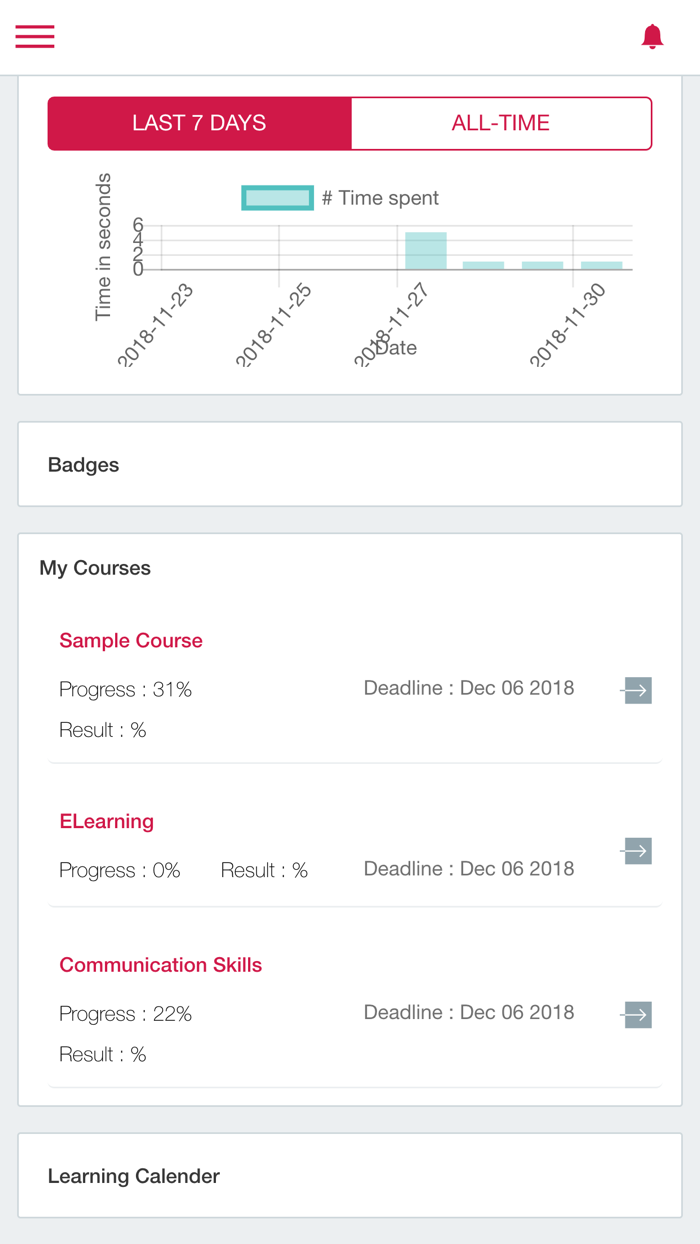Click Sample Course deadline Dec 06 2018
The width and height of the screenshot is (700, 1244).
(x=469, y=688)
